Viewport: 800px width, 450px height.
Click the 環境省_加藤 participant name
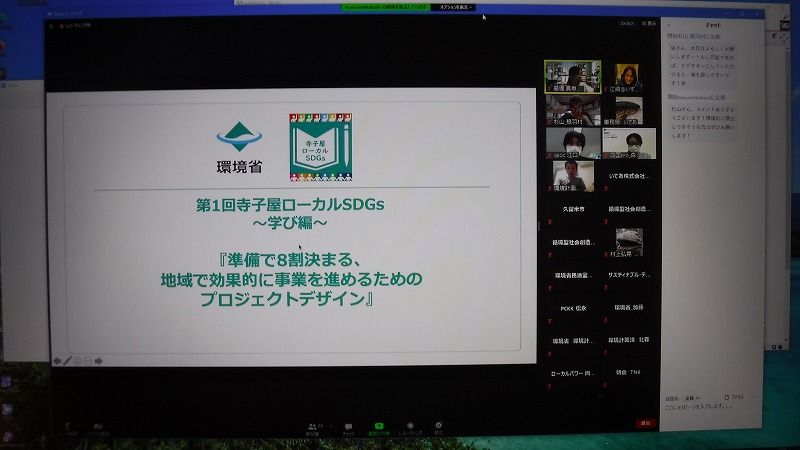point(629,307)
